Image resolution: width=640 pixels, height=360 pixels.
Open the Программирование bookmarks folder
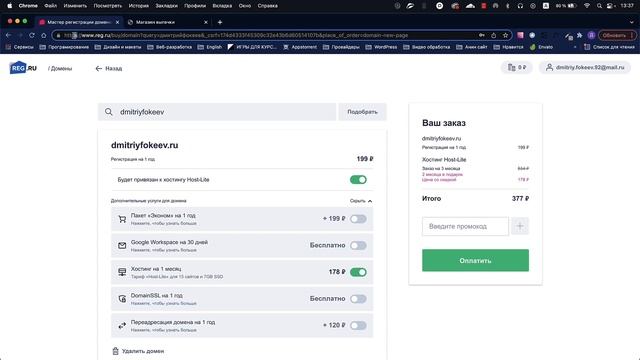coord(64,47)
